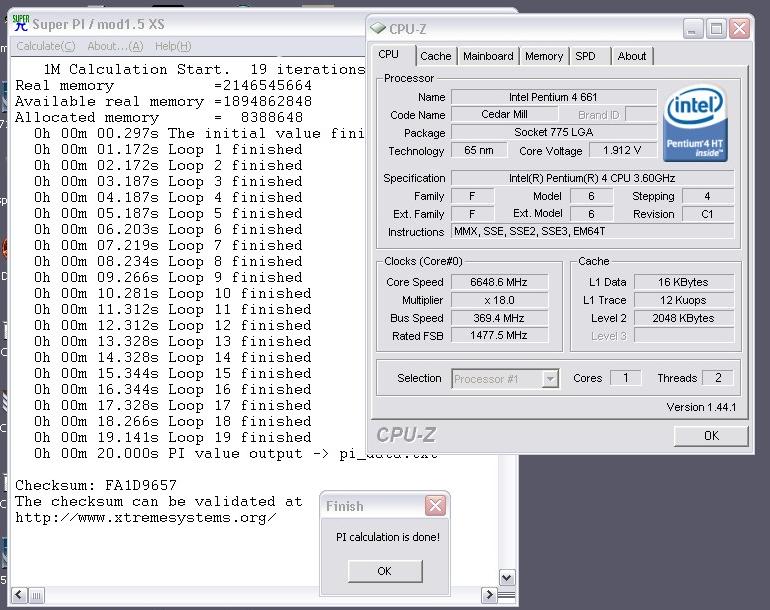
Task: Click the Core Voltage value 1.912 V
Action: (x=622, y=150)
